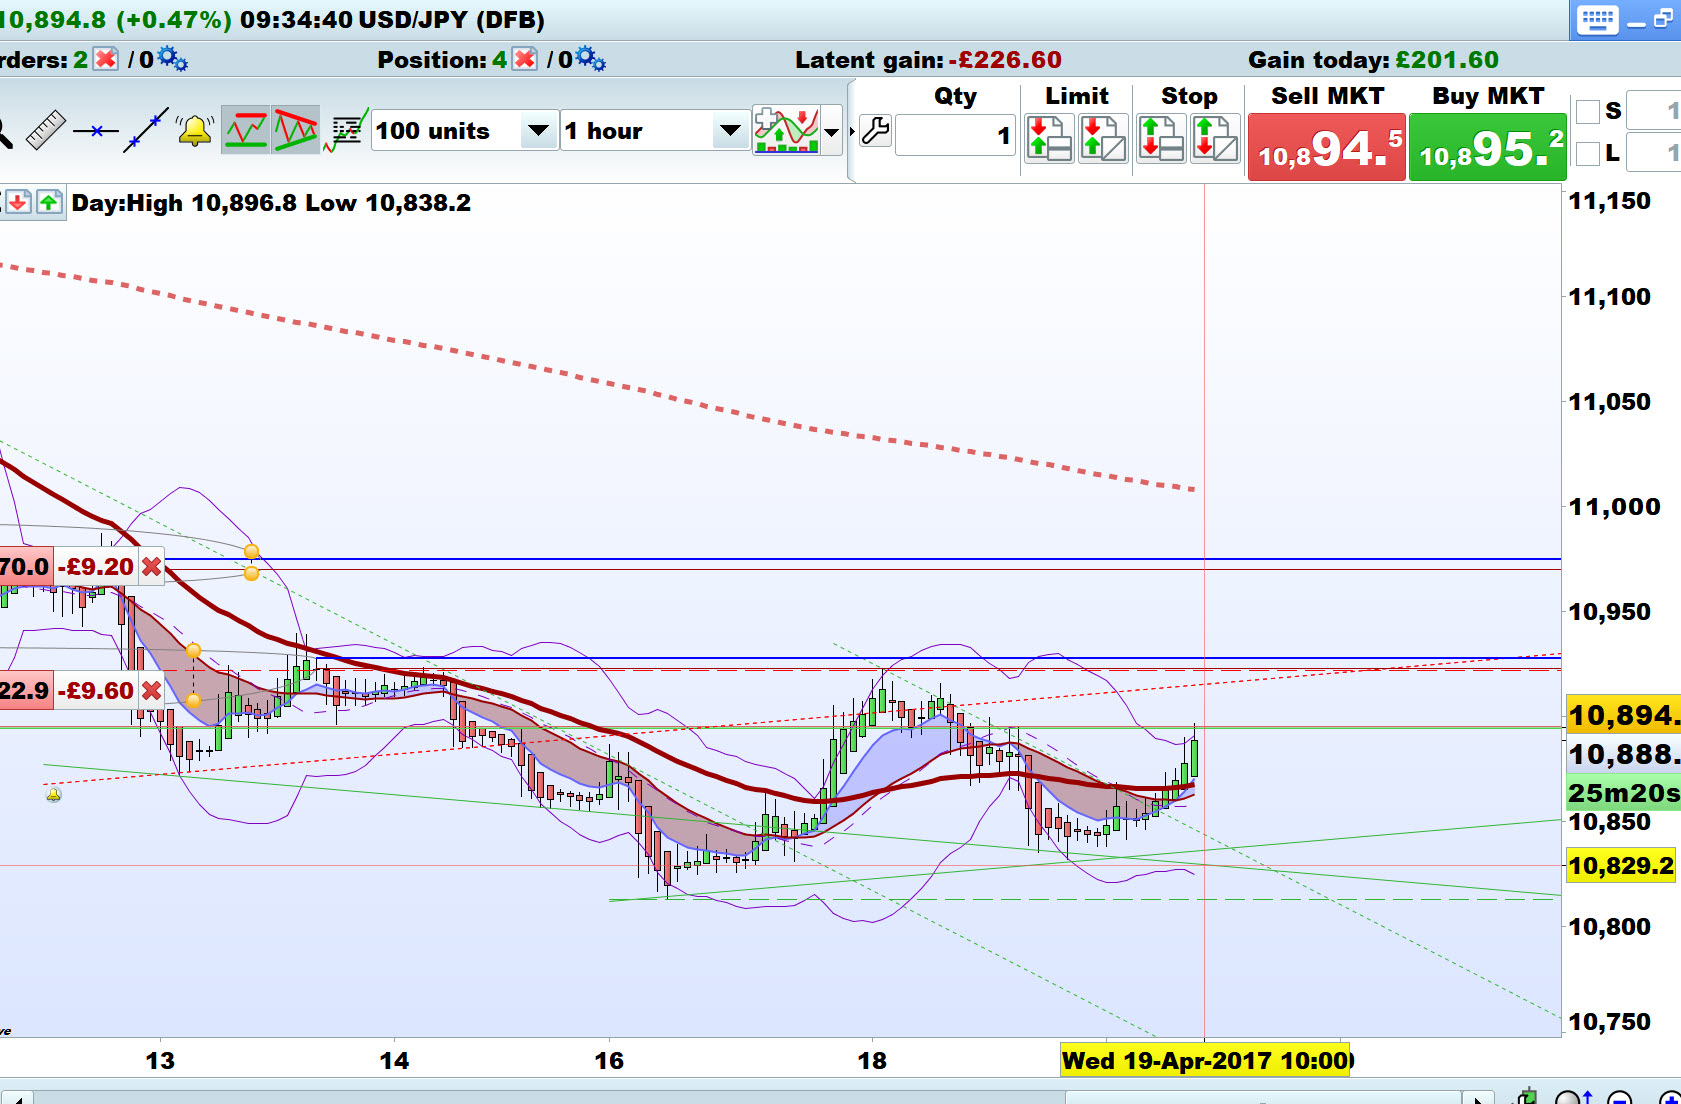The image size is (1681, 1104).
Task: Click the yellow 10,829.2 price label
Action: 1621,866
